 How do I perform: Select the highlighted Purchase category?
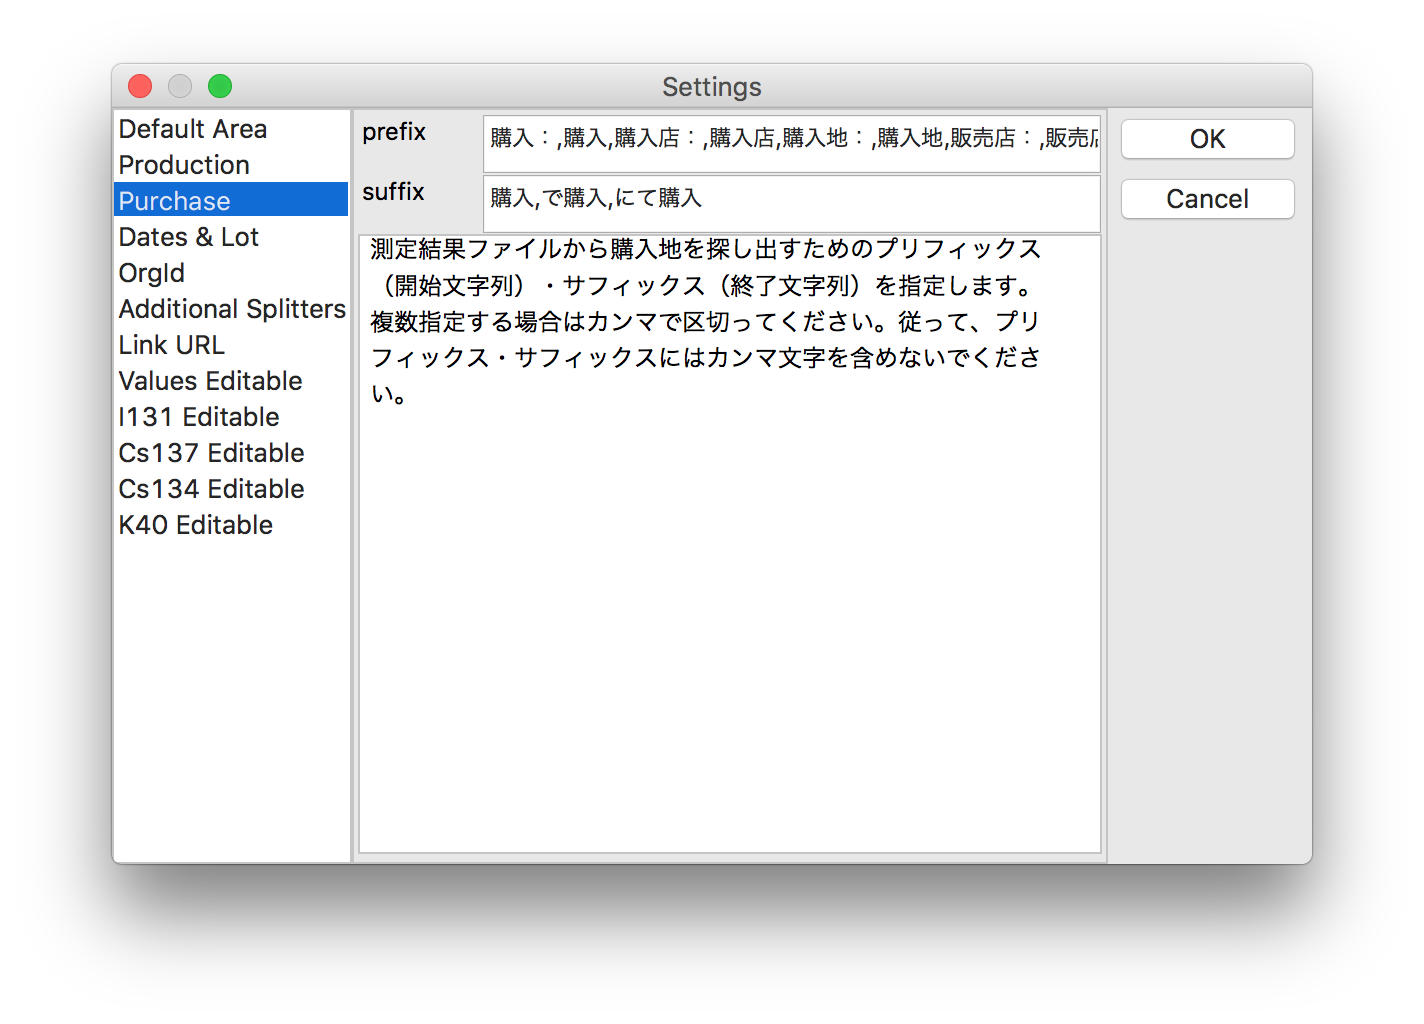pos(231,200)
